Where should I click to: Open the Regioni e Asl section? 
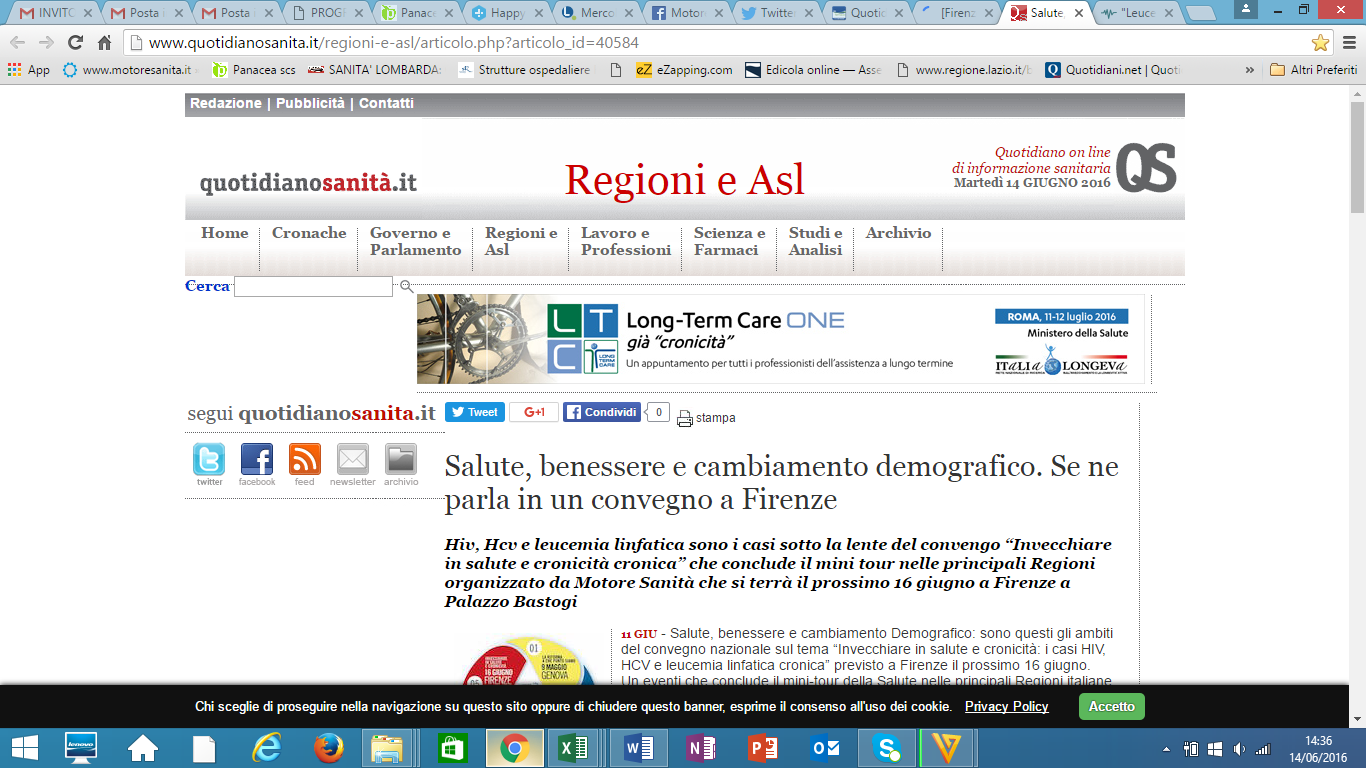click(521, 241)
